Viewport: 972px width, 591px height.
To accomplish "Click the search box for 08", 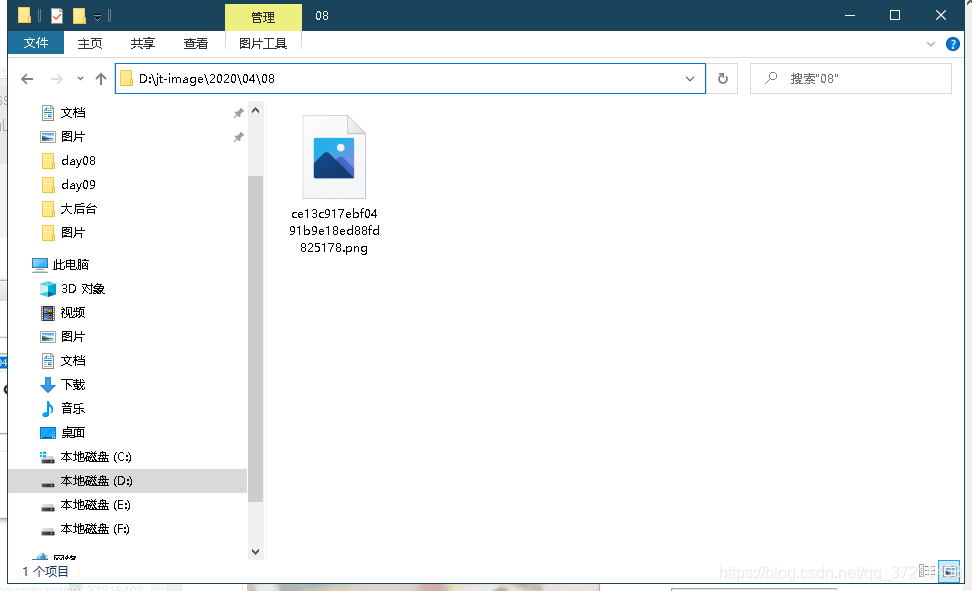I will [850, 79].
